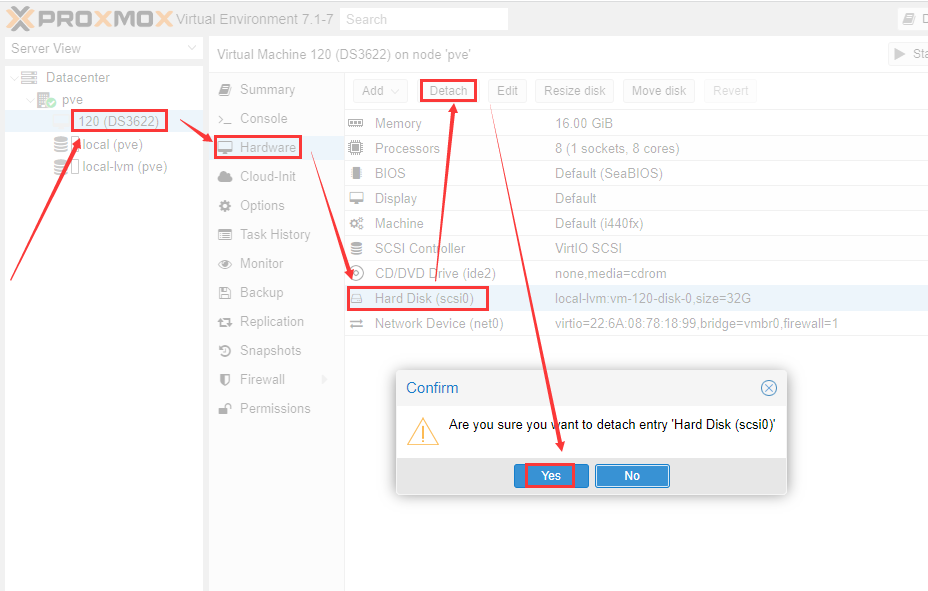Click the warning triangle icon
The height and width of the screenshot is (591, 928).
pyautogui.click(x=423, y=431)
